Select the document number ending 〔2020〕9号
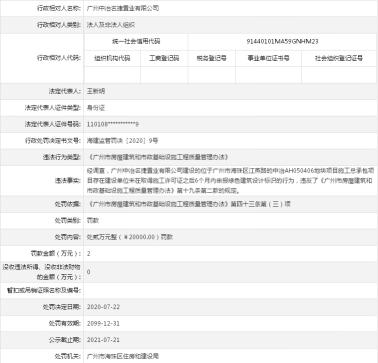This screenshot has width=378, height=363. click(122, 141)
